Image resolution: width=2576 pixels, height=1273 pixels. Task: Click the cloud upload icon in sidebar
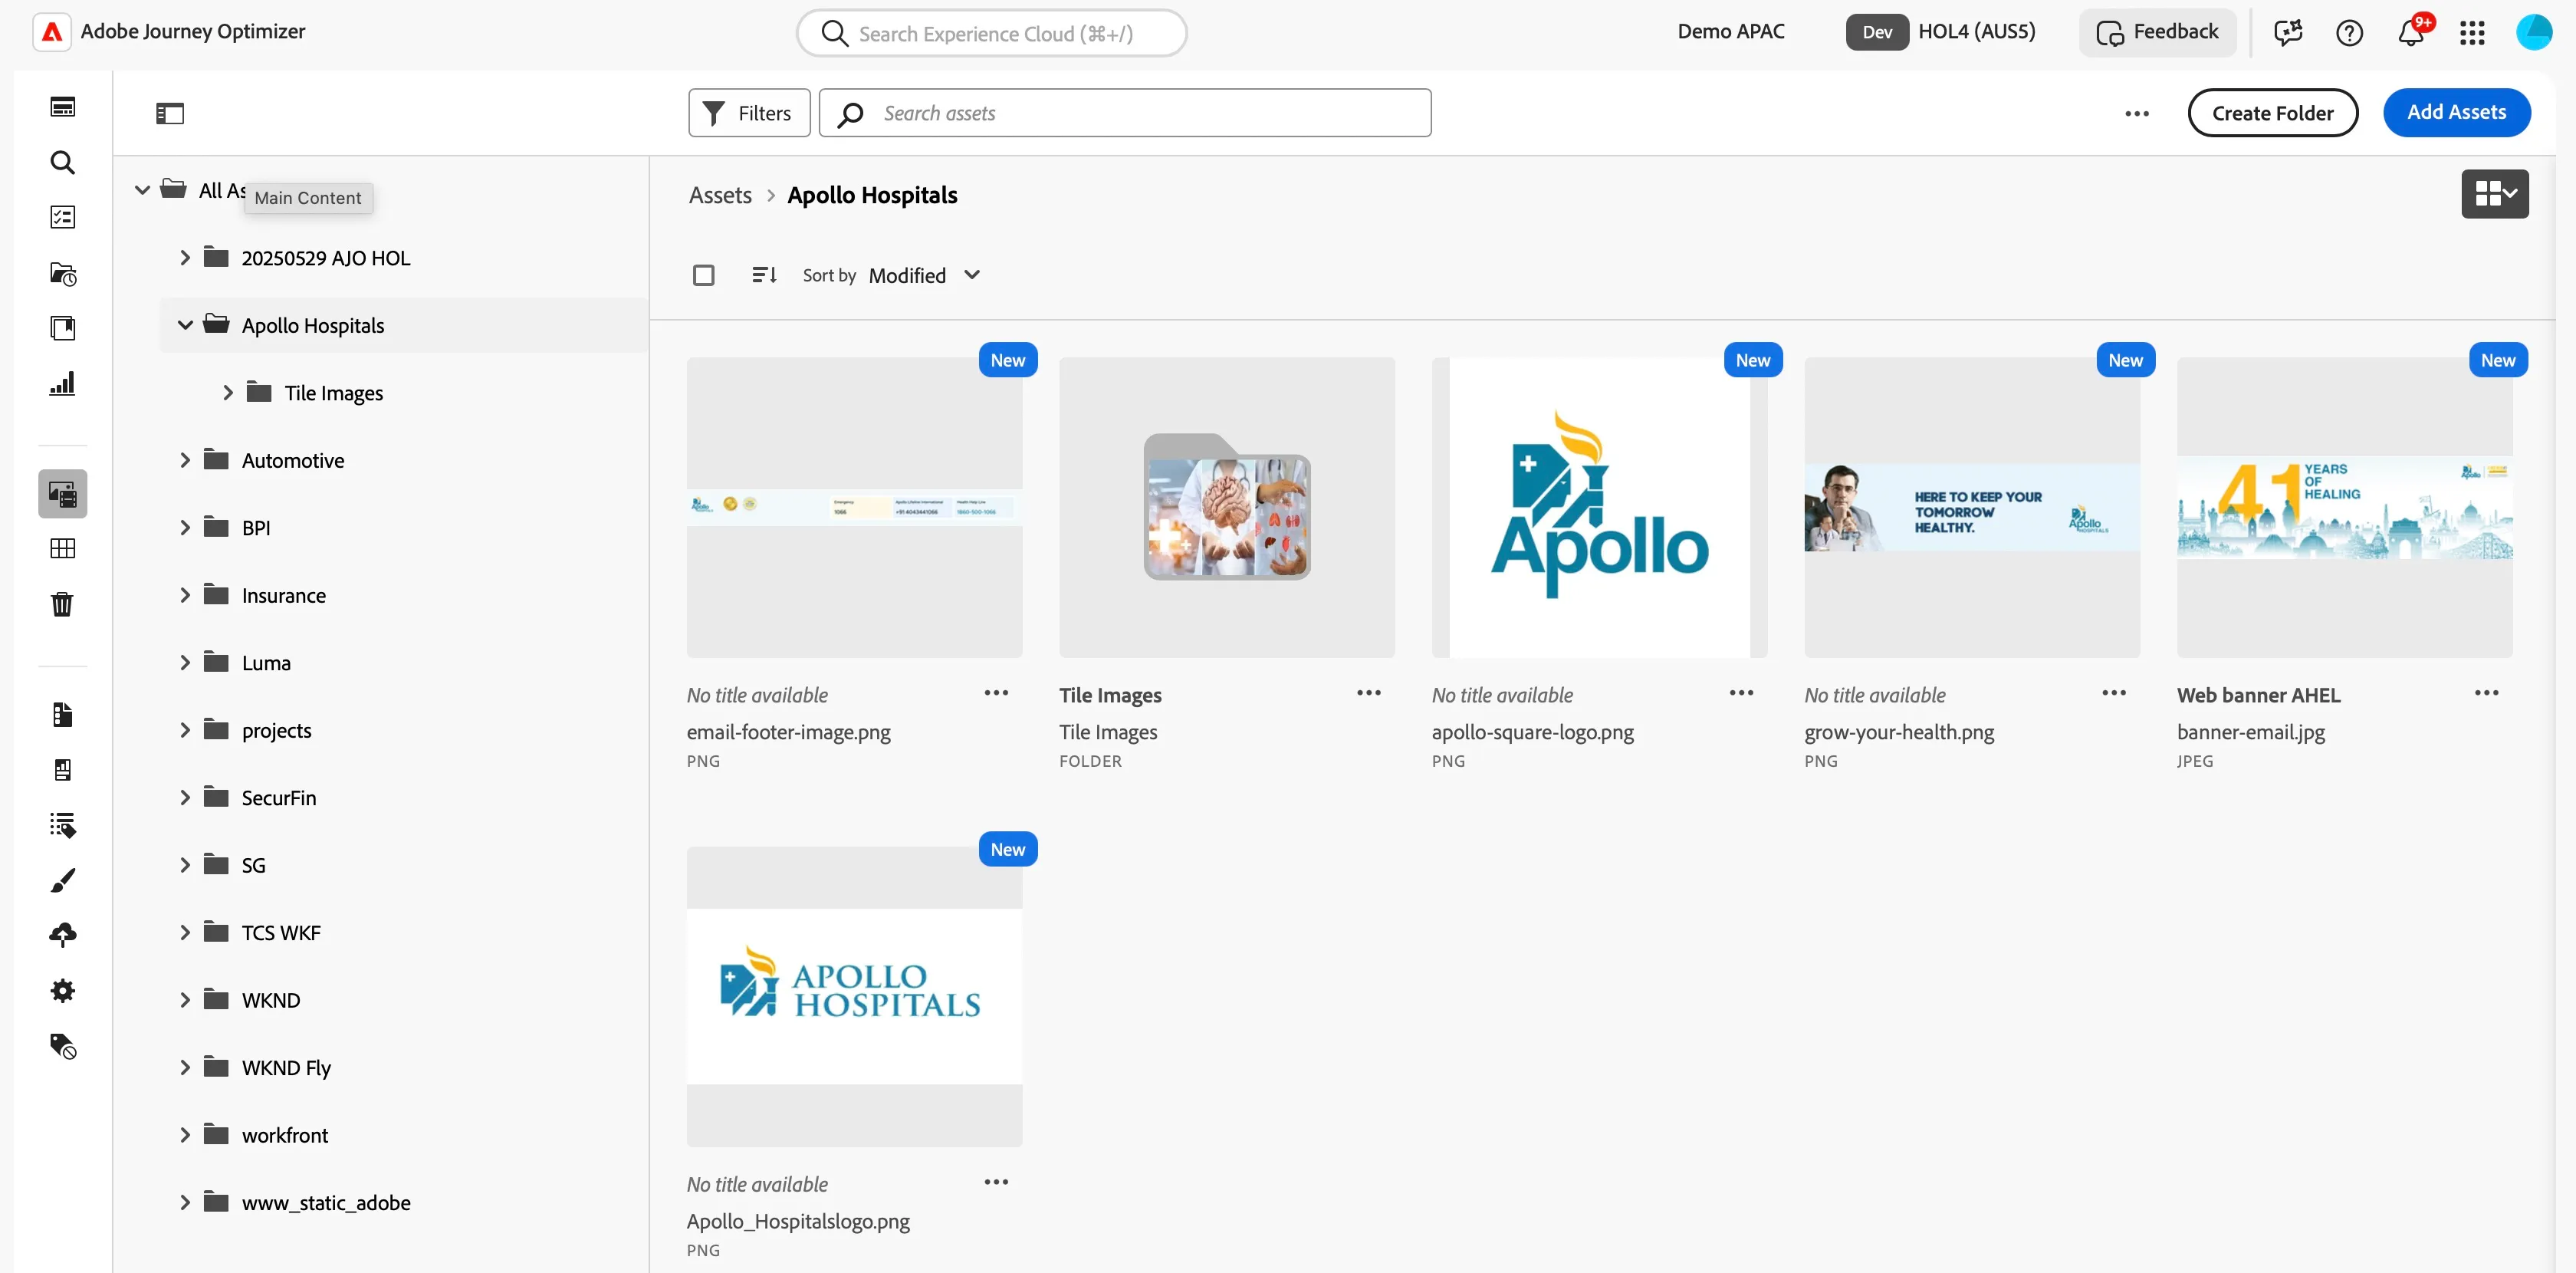tap(63, 935)
